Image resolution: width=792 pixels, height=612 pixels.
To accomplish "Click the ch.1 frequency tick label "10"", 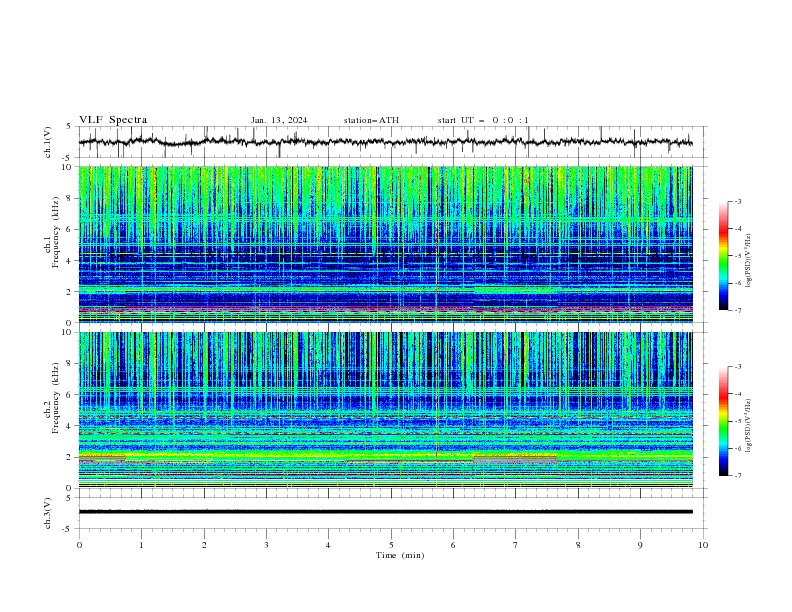I will tap(69, 167).
